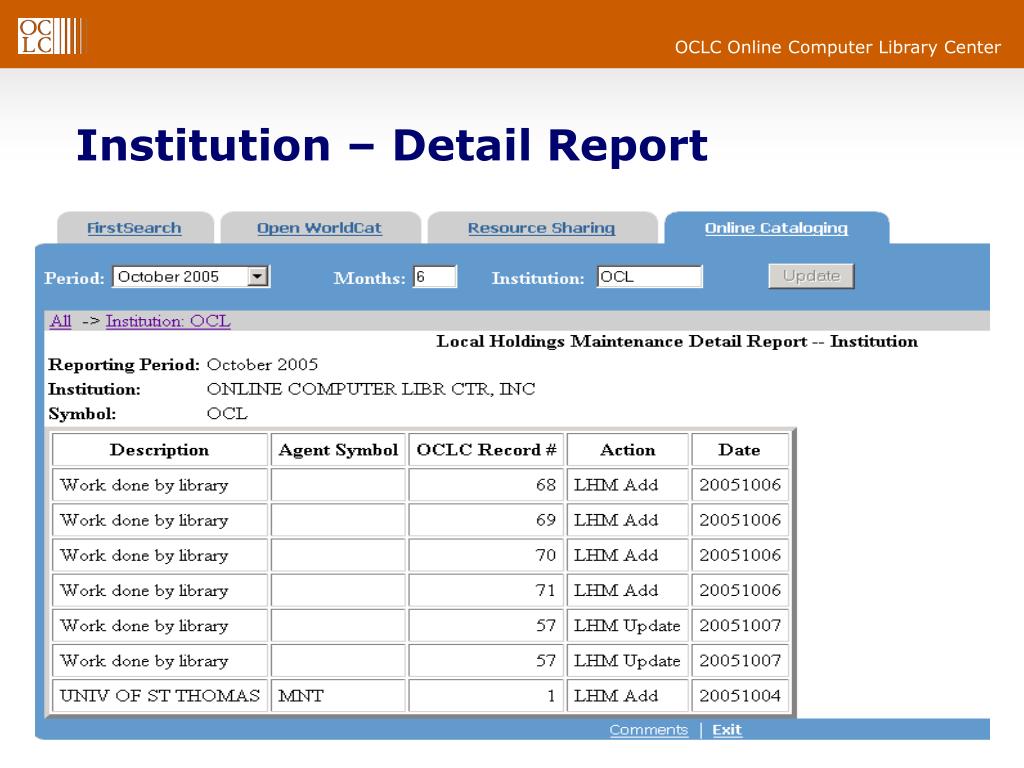Select the record number 68 cell
The width and height of the screenshot is (1024, 768).
pyautogui.click(x=486, y=485)
